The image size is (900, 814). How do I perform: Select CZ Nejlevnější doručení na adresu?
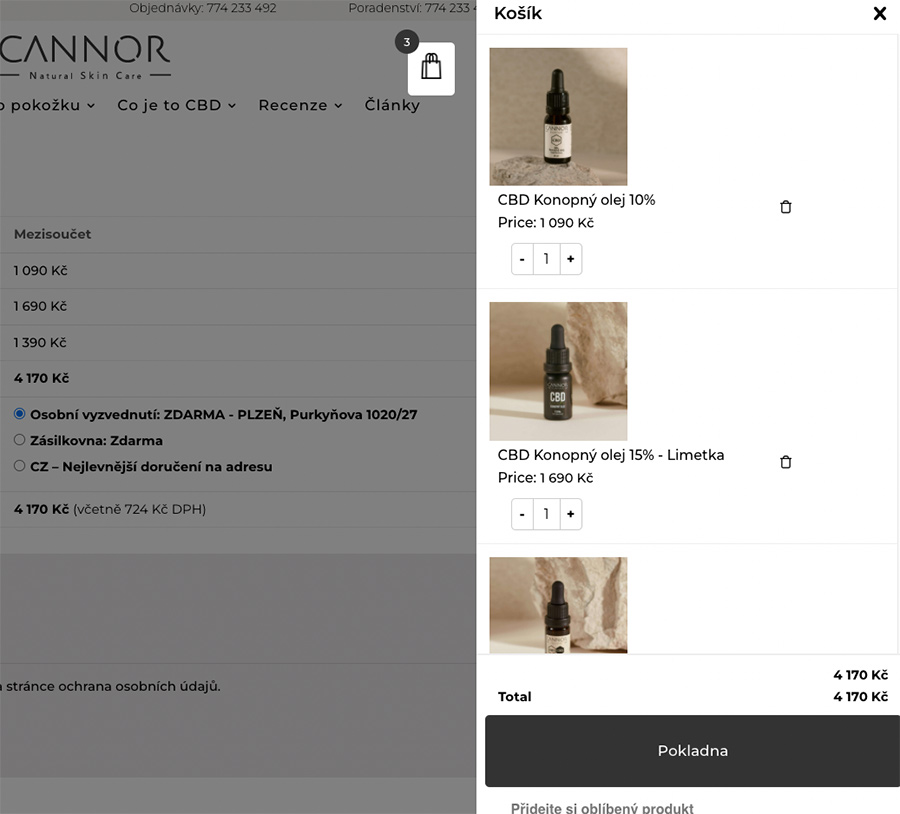(x=20, y=466)
